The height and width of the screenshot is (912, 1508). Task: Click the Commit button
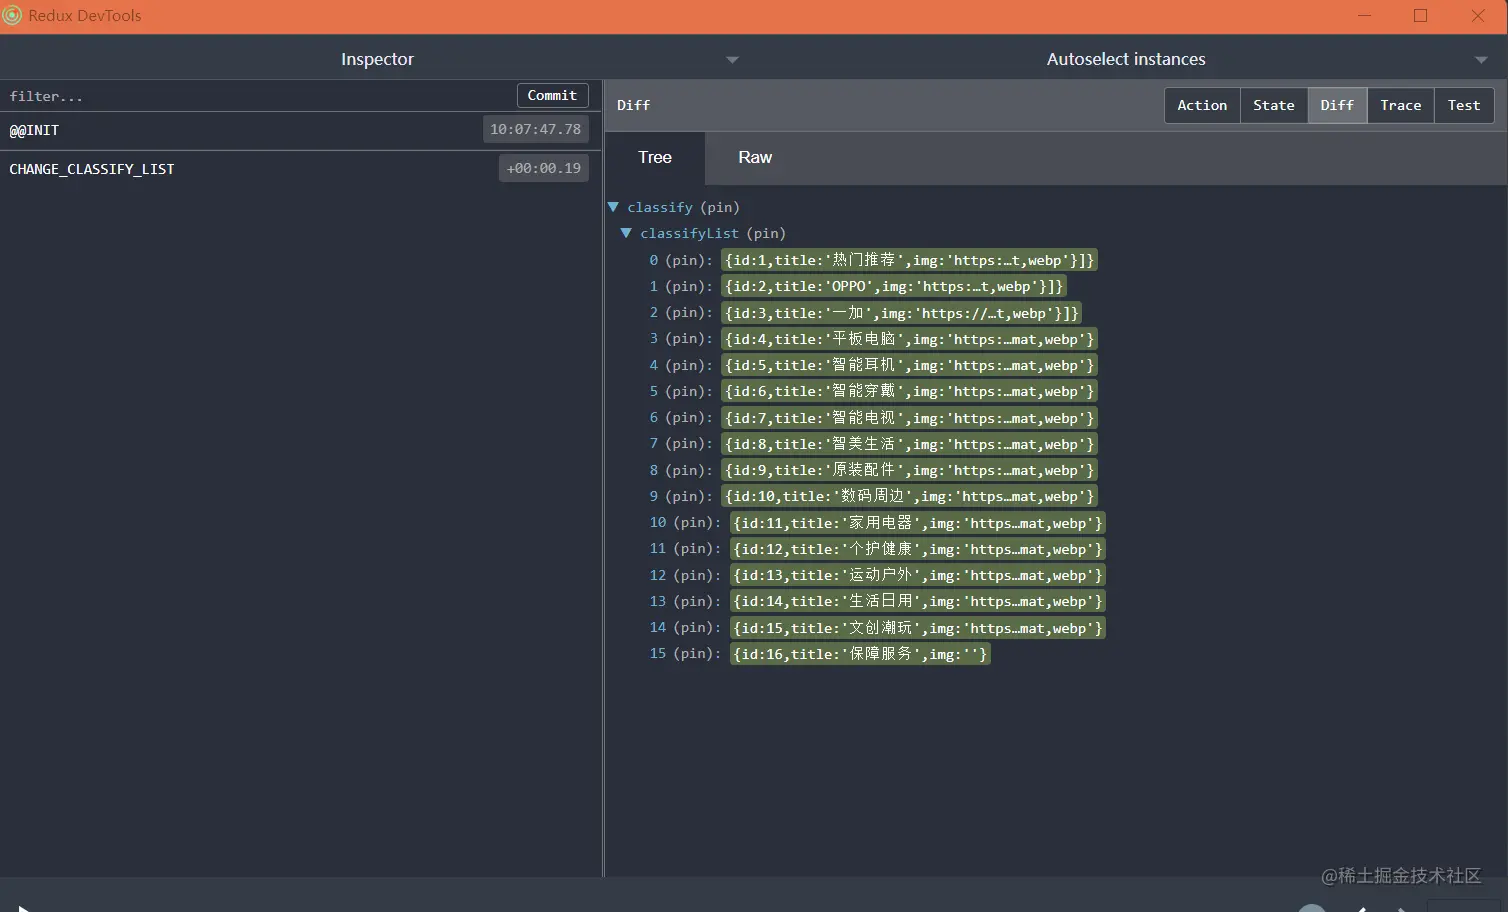pyautogui.click(x=552, y=95)
